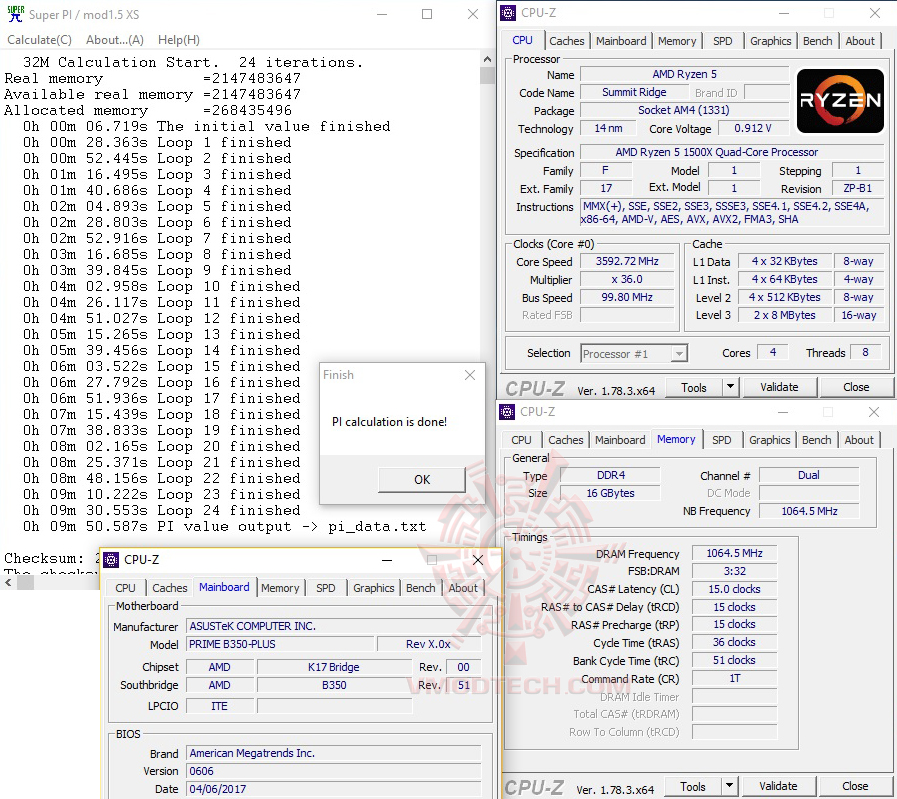Viewport: 897px width, 799px height.
Task: Switch to Bench tab in top CPU-Z window
Action: coord(817,41)
